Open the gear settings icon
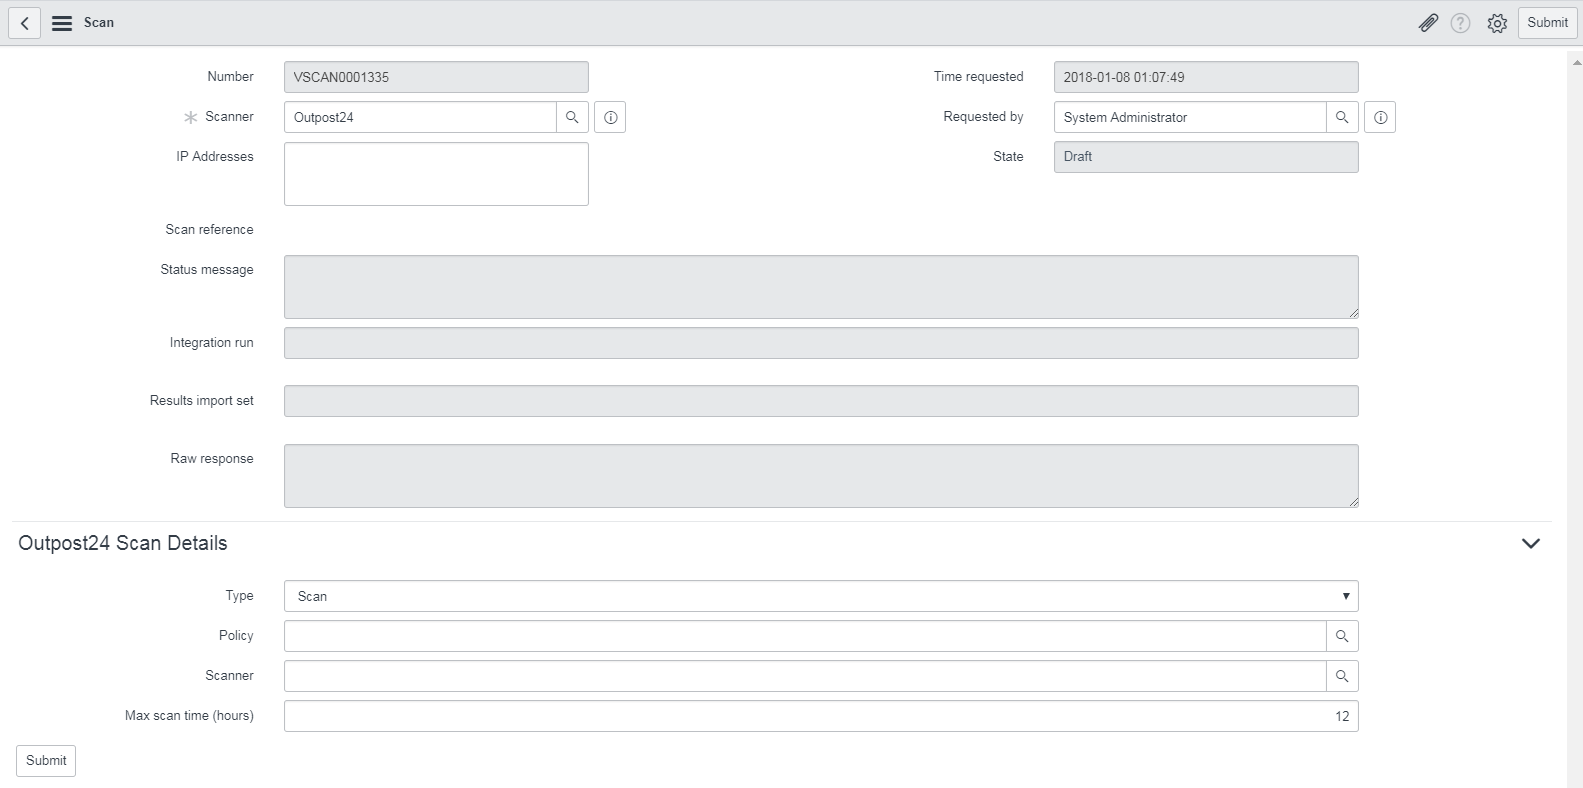The image size is (1583, 788). point(1496,23)
